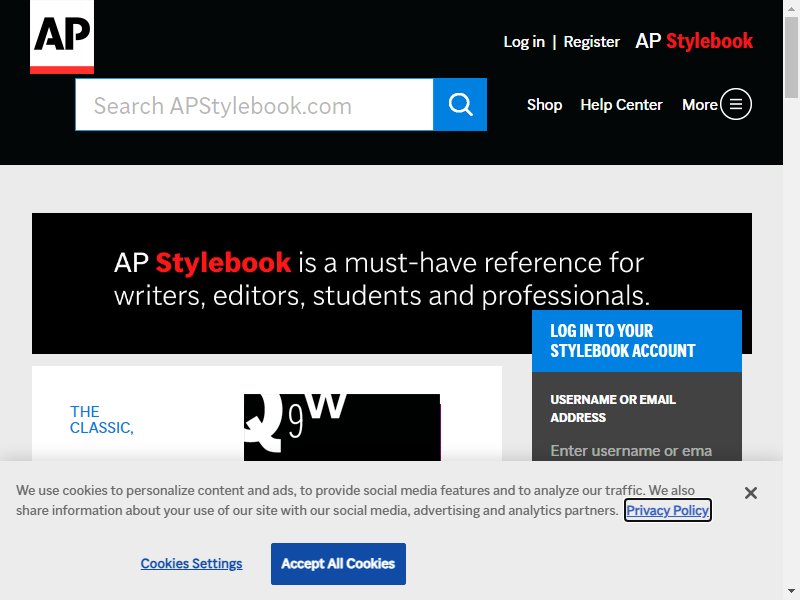Click "LOG IN TO YOUR STYLEBOOK ACCOUNT" heading
800x600 pixels.
point(622,341)
